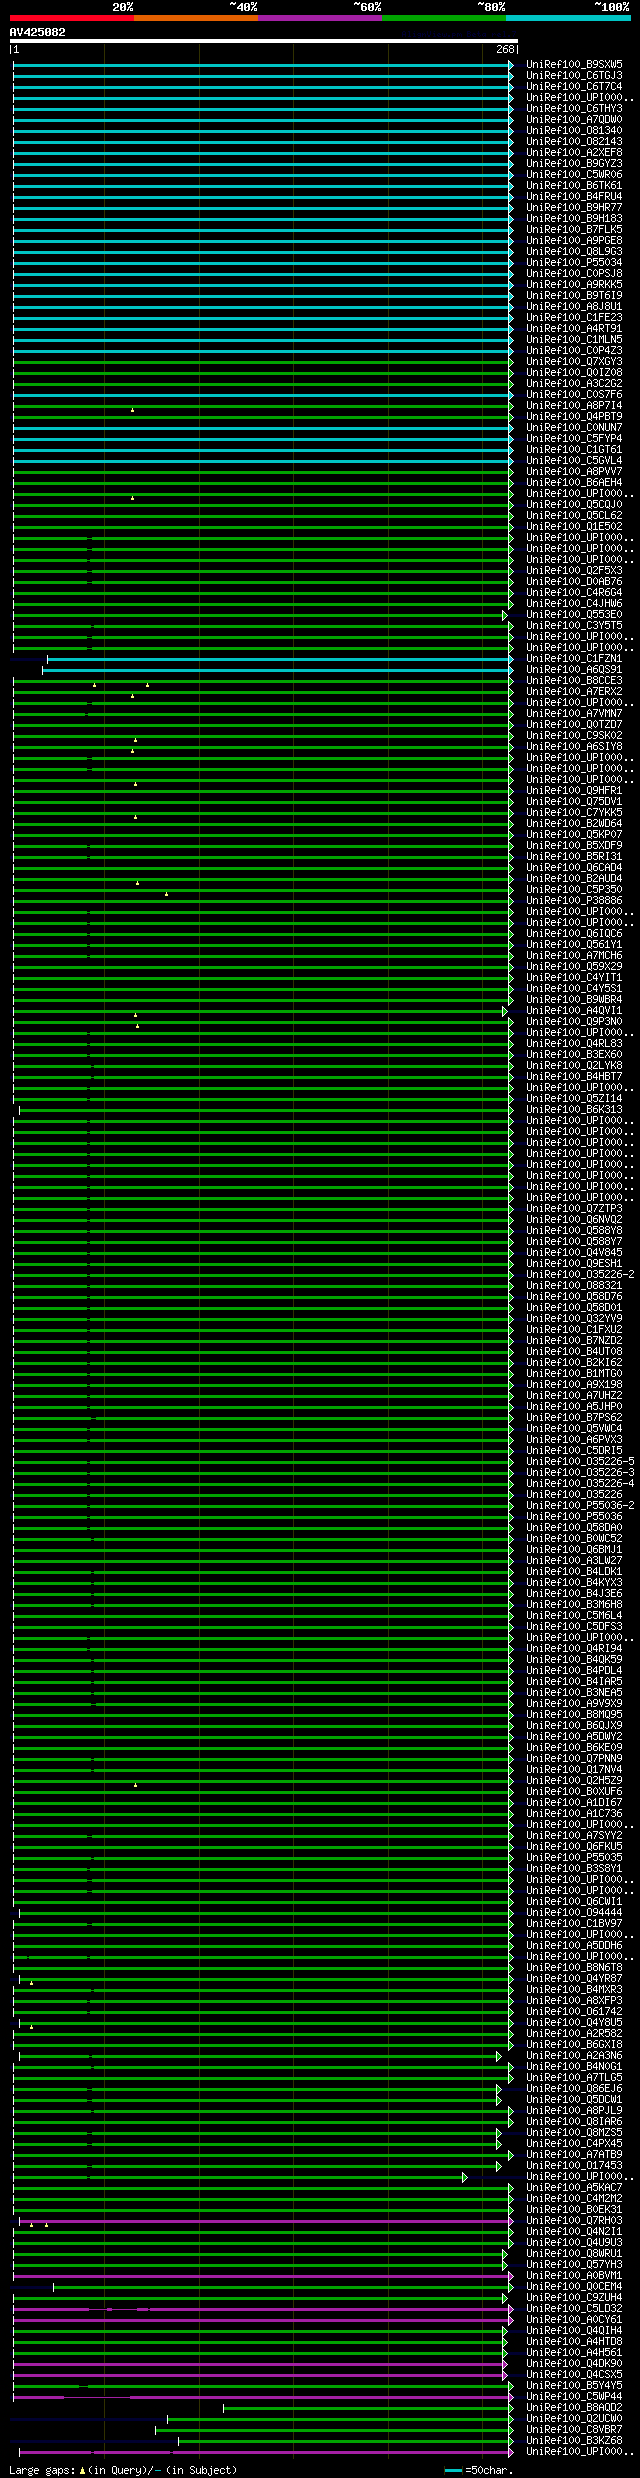Select label UniRef100_A9RKK5
Screen dimensions: 640x2478
(574, 285)
